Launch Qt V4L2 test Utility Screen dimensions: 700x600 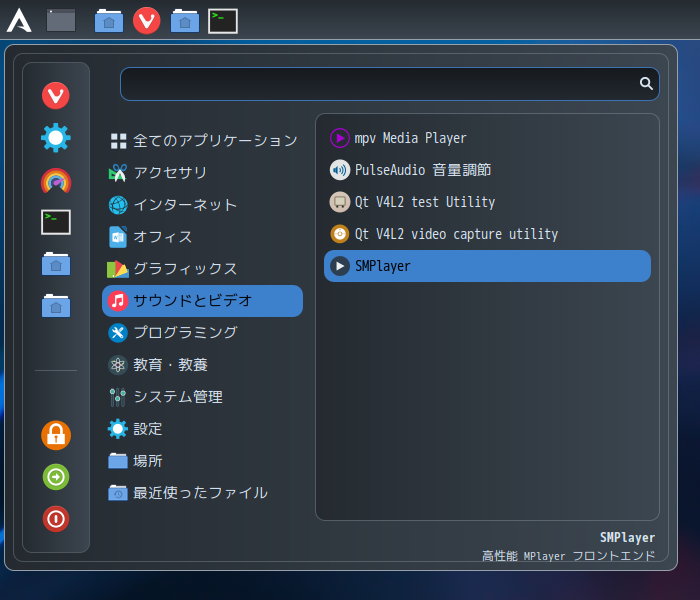[x=487, y=202]
